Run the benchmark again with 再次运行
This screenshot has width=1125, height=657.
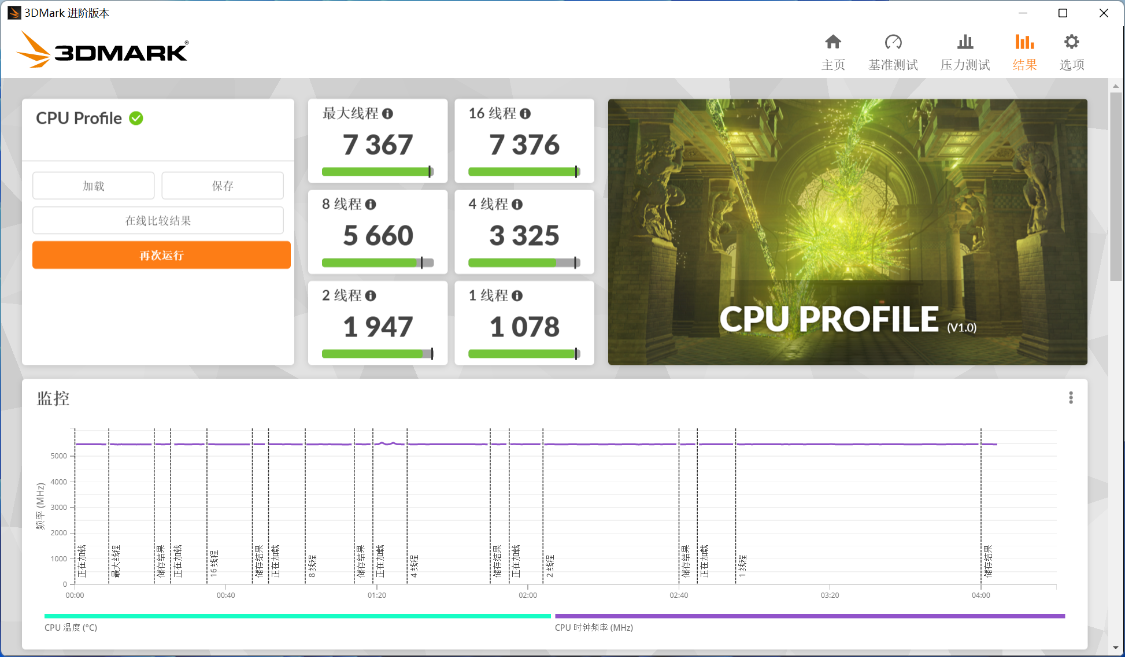click(161, 255)
